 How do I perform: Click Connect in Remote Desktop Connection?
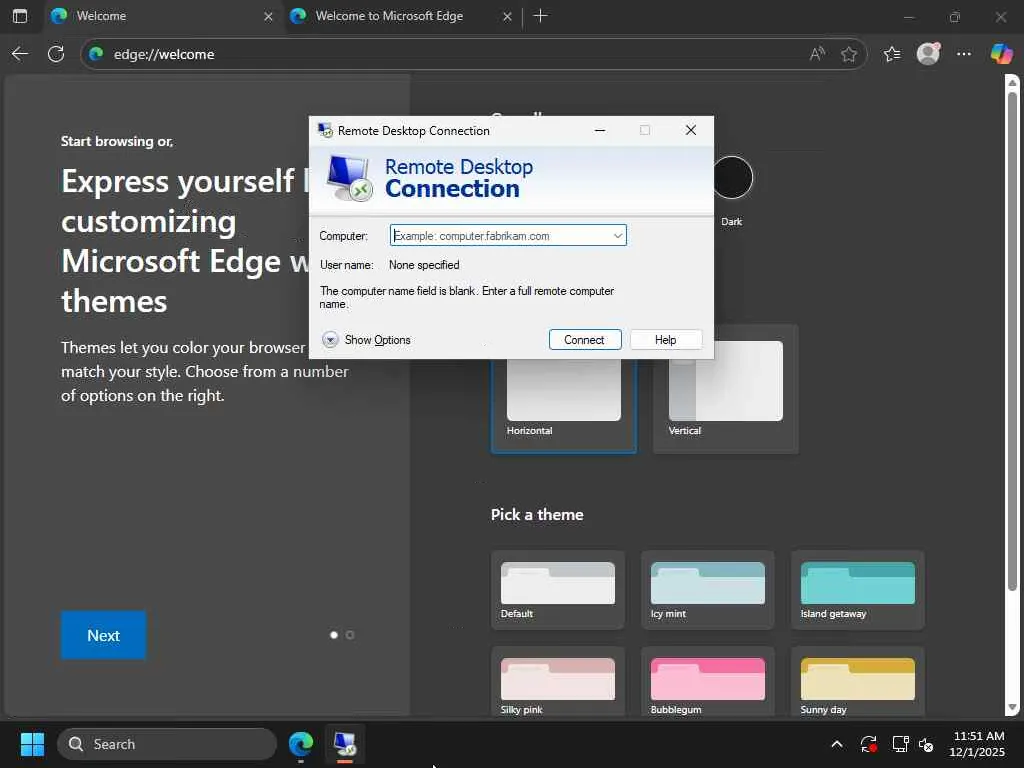pyautogui.click(x=584, y=340)
